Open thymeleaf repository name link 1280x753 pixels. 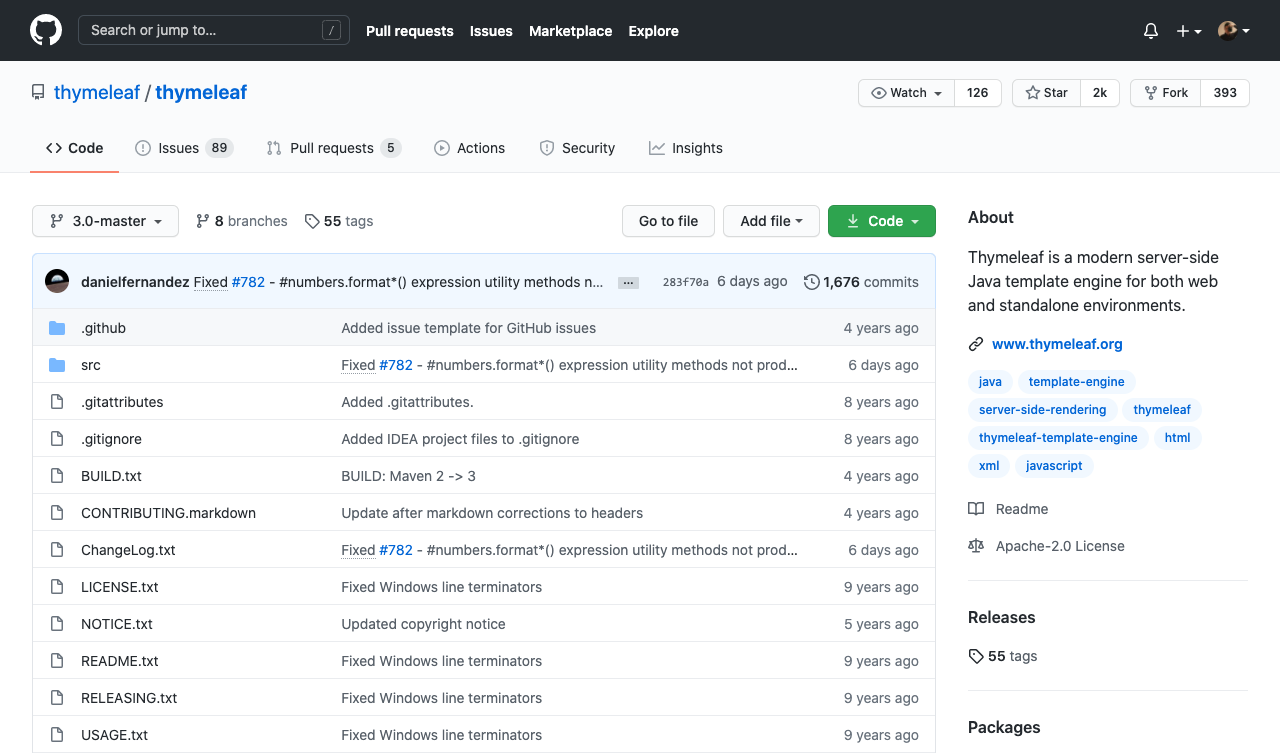(201, 93)
